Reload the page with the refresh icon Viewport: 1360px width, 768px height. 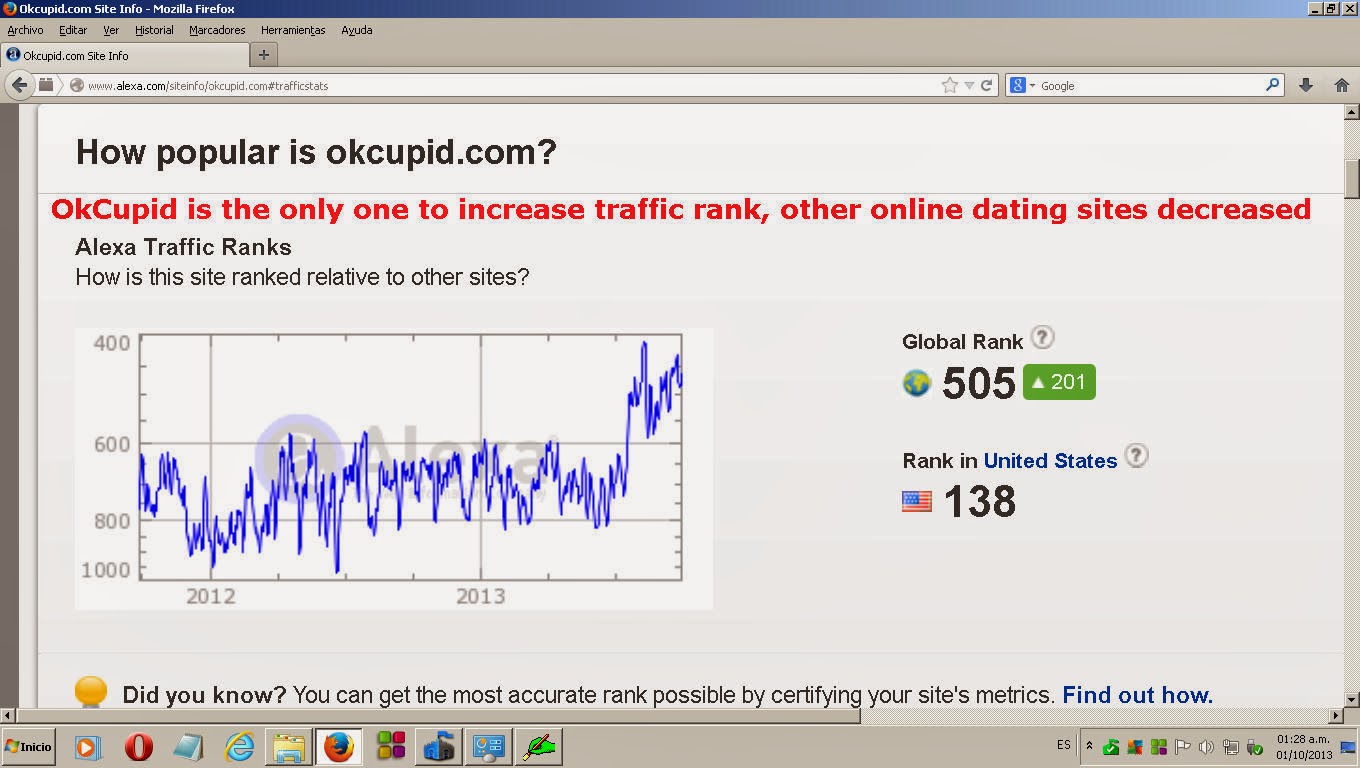986,86
